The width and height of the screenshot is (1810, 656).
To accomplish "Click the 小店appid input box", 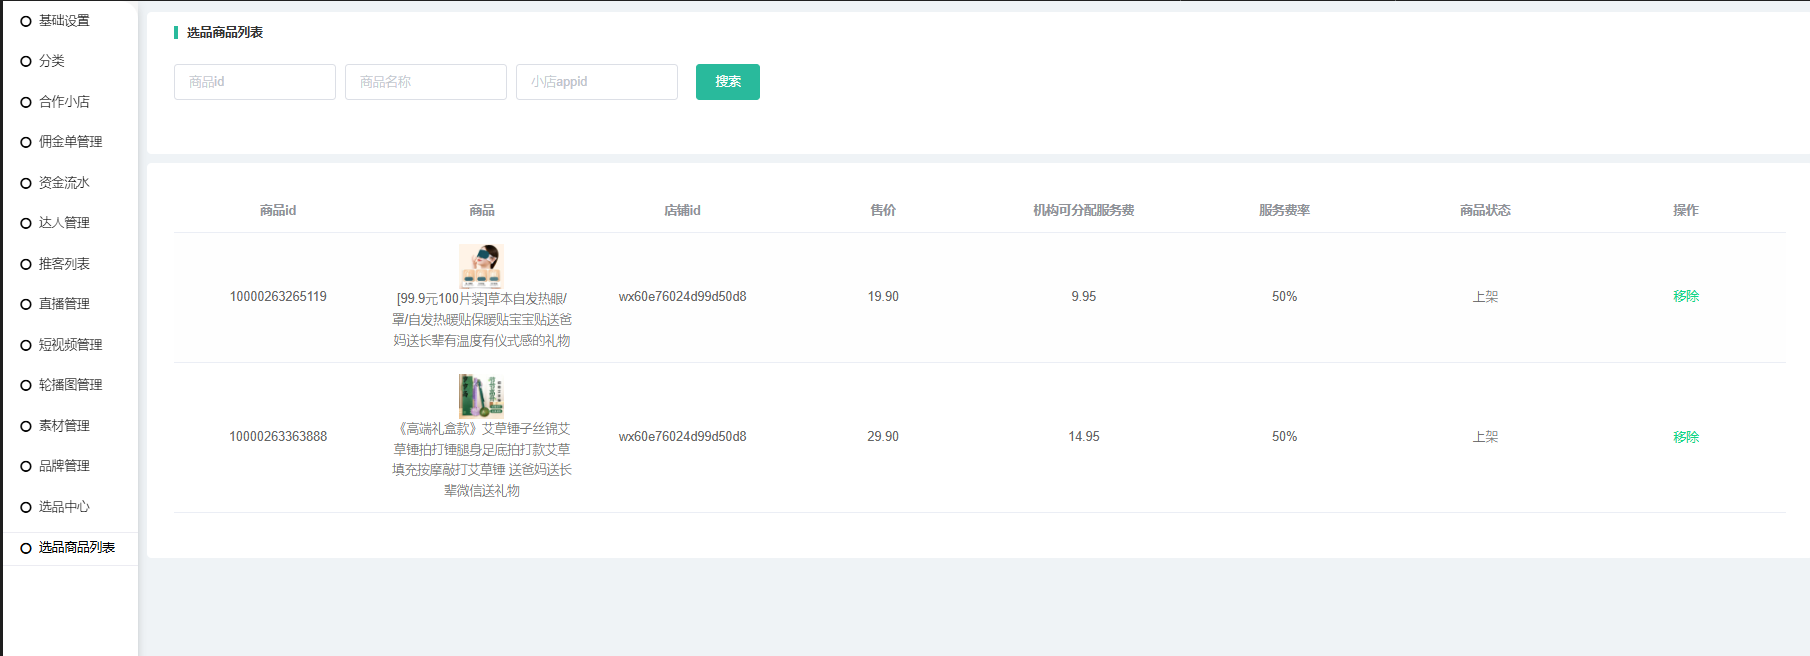I will coord(596,82).
